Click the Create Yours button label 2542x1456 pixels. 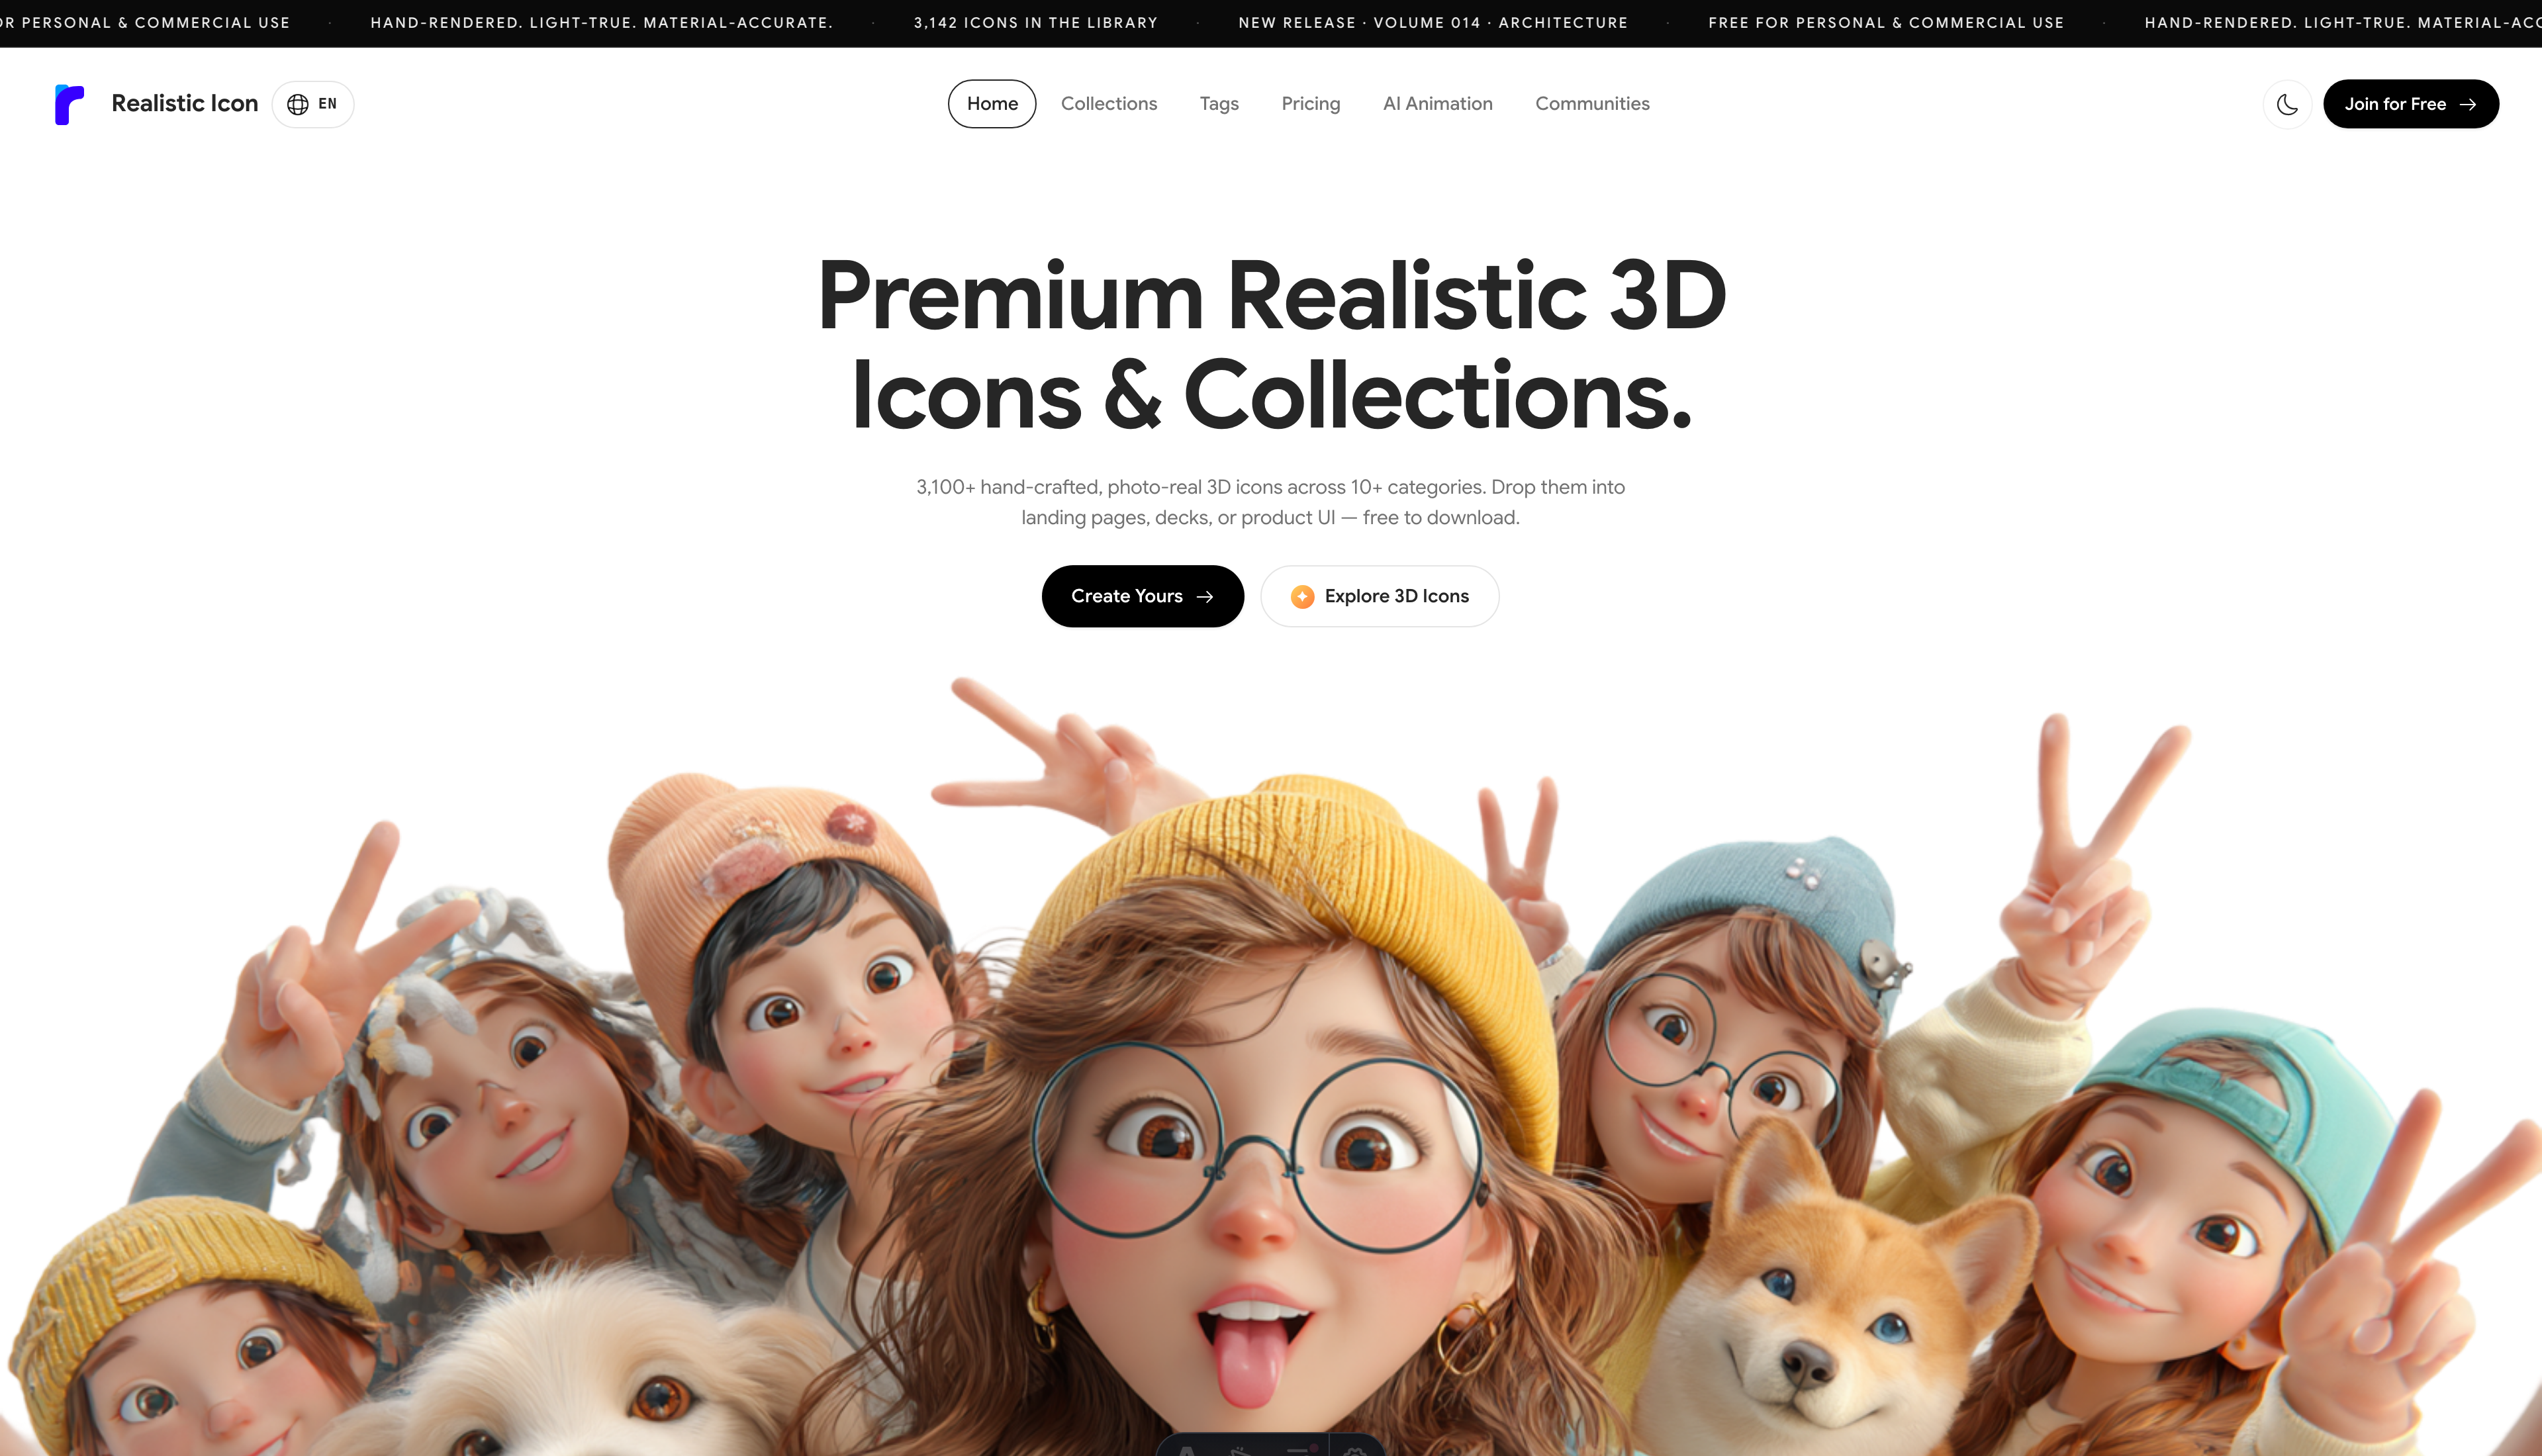1127,596
